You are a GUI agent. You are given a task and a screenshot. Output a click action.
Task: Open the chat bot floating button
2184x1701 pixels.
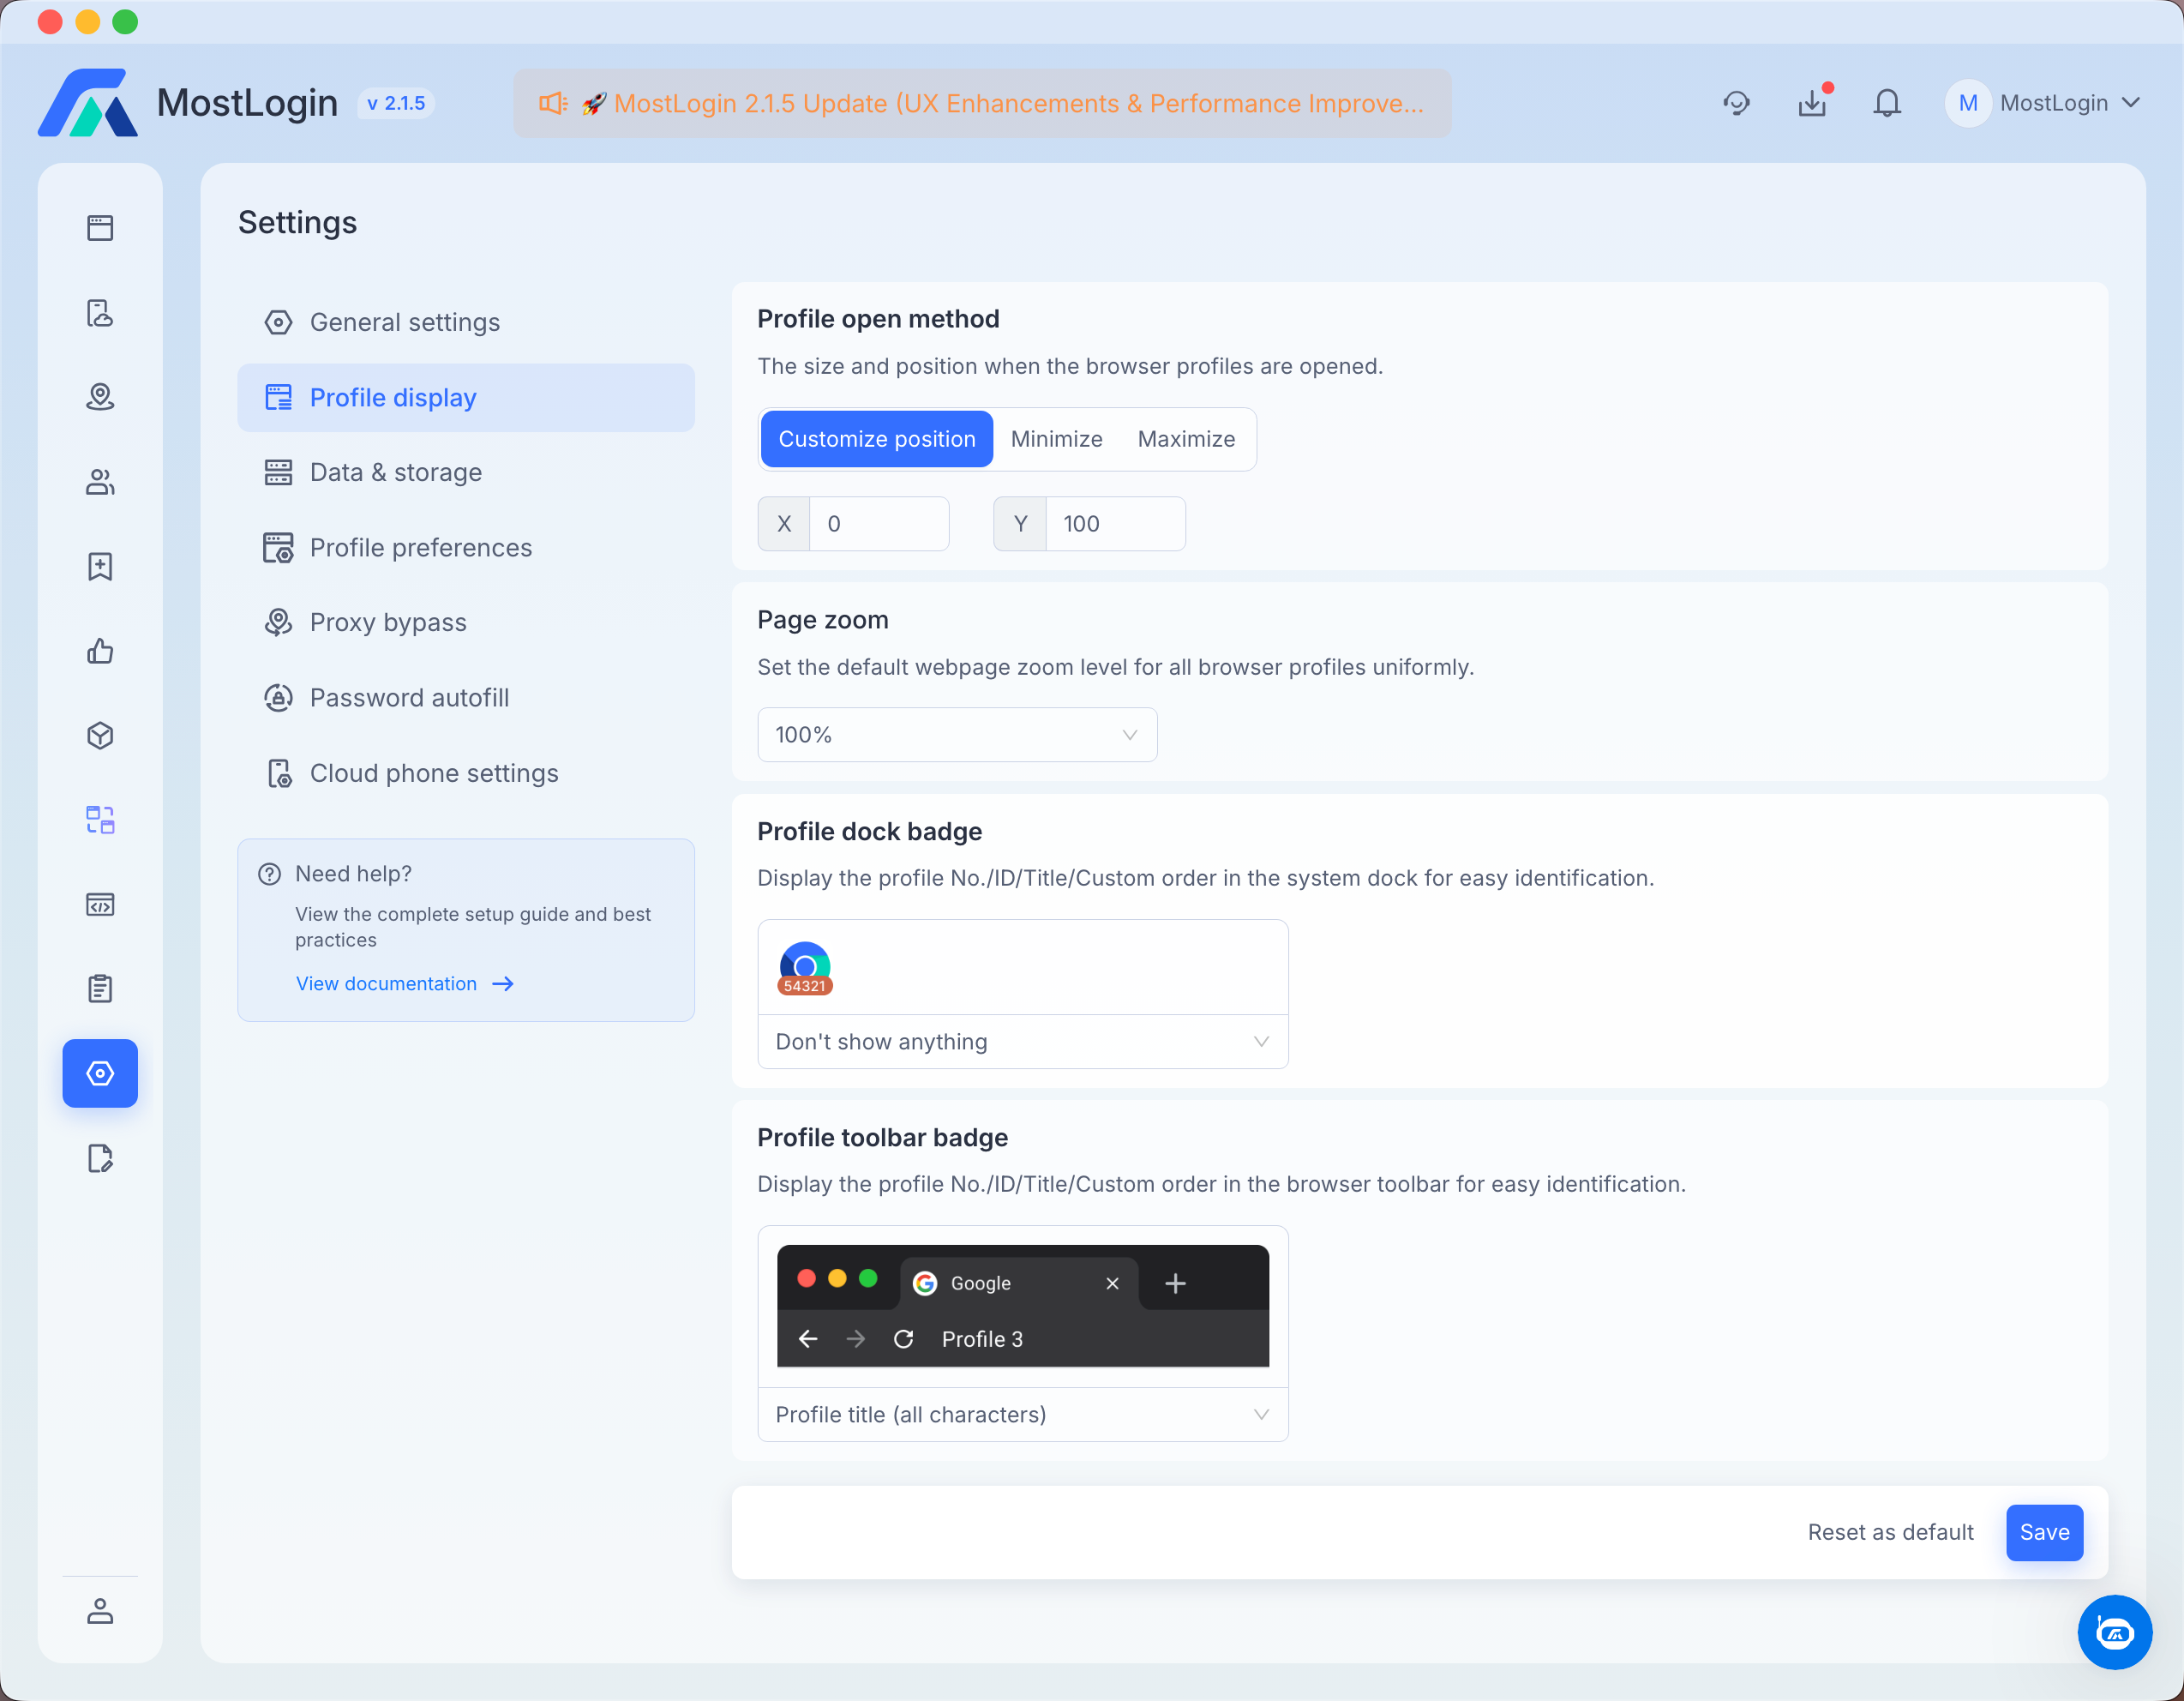click(x=2115, y=1632)
